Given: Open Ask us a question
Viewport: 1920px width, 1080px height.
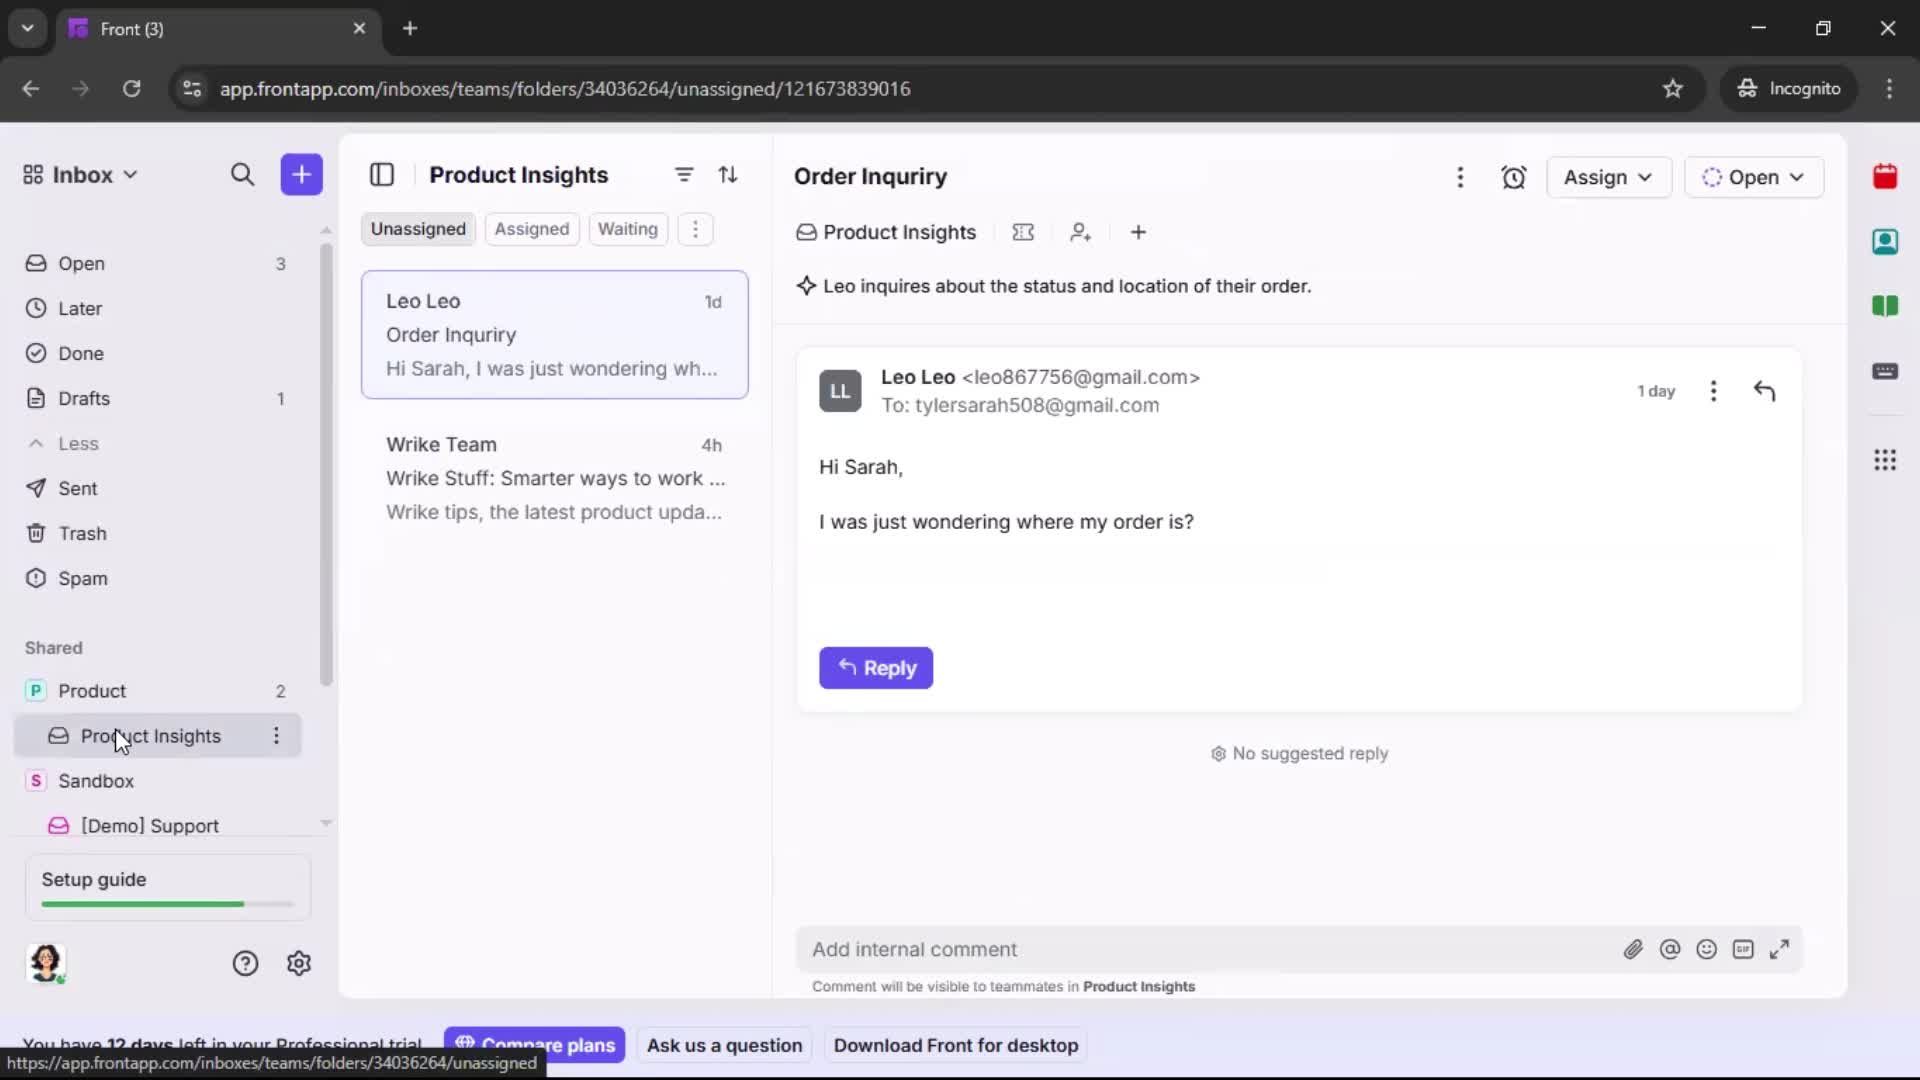Looking at the screenshot, I should [724, 1045].
